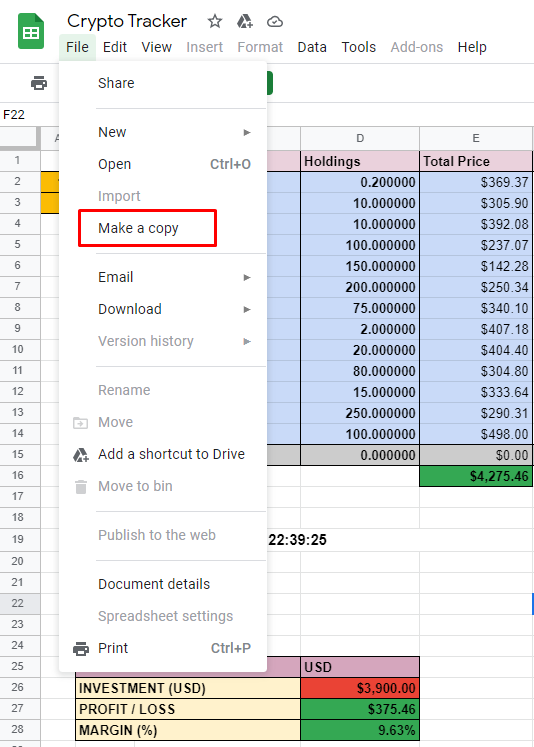This screenshot has width=534, height=747.
Task: Click the $498.00 cell
Action: tap(476, 434)
